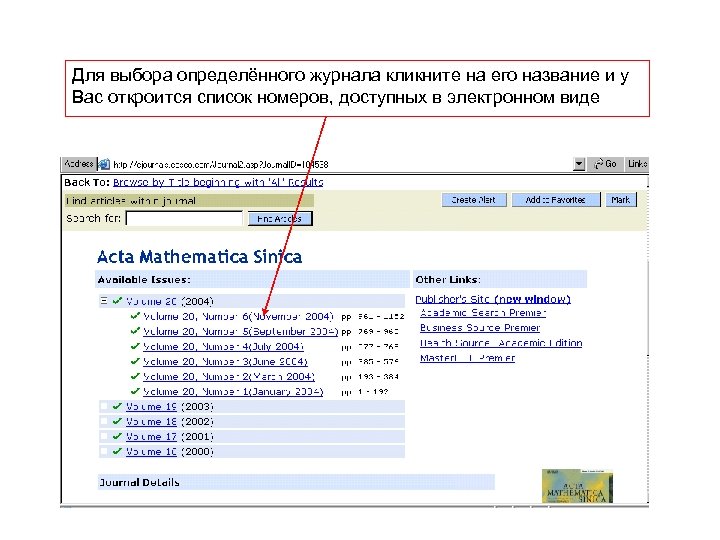This screenshot has width=720, height=540.
Task: Click the Mark button
Action: (621, 200)
